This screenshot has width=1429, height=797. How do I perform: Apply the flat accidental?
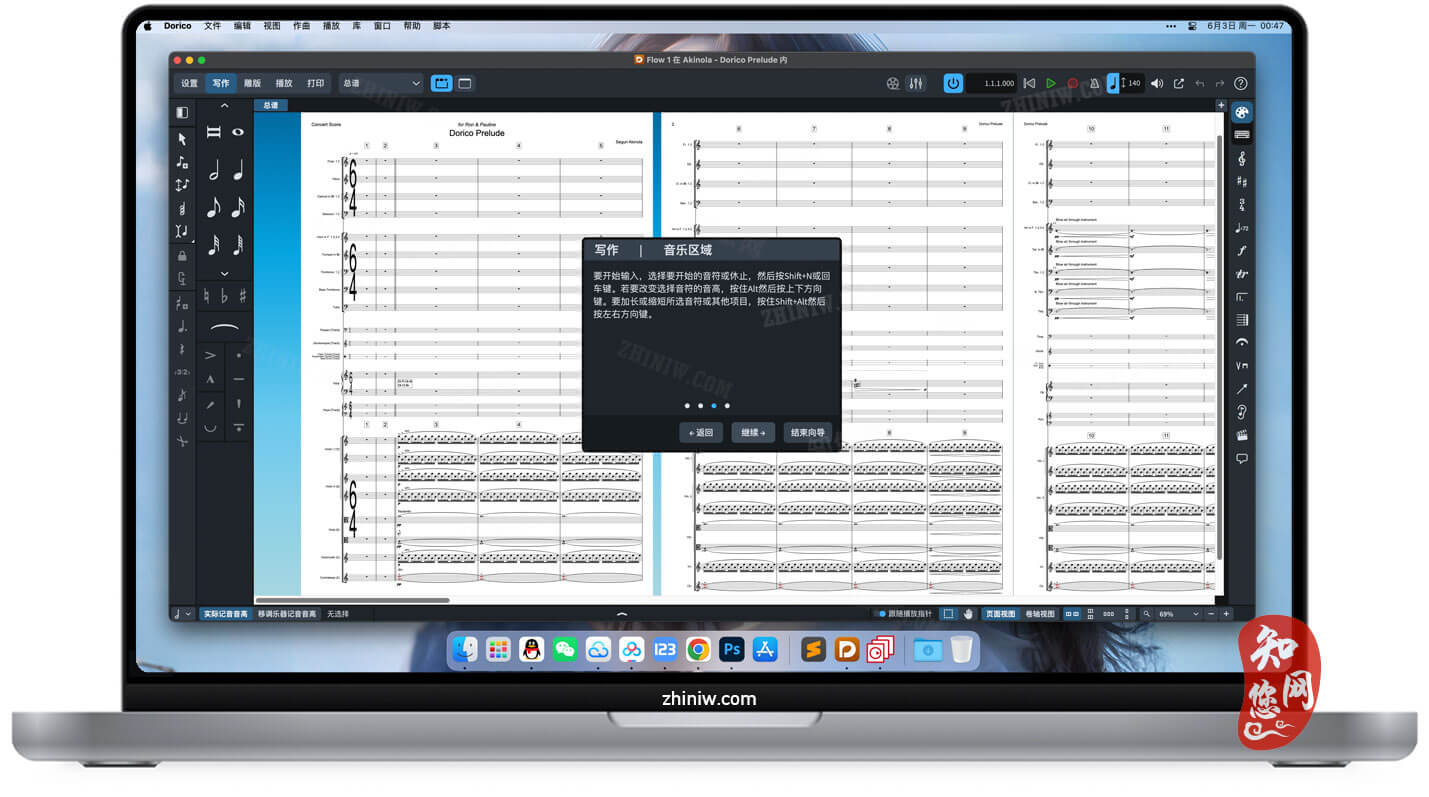point(224,296)
